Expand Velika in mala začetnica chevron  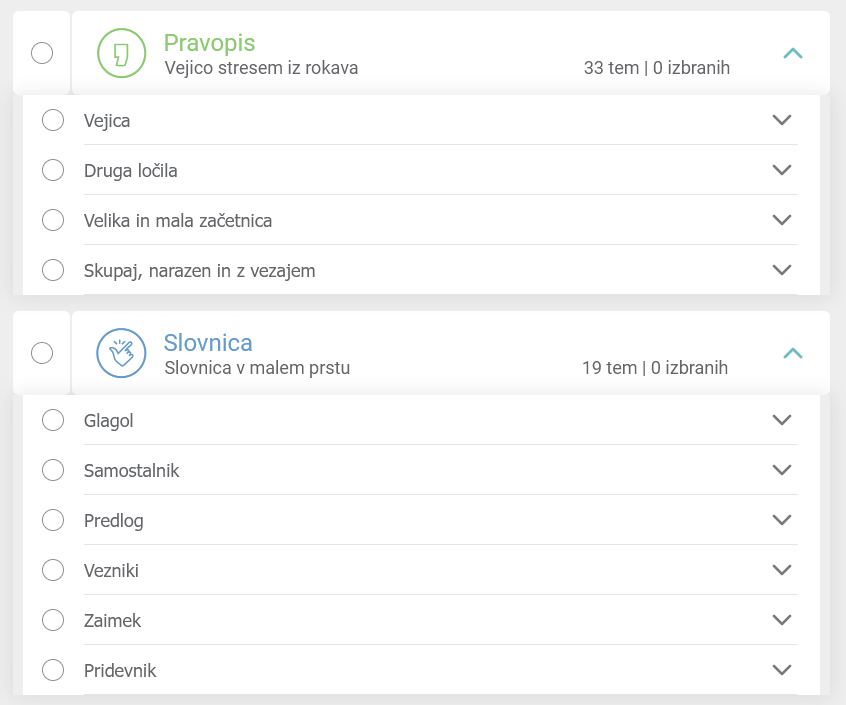(x=782, y=220)
